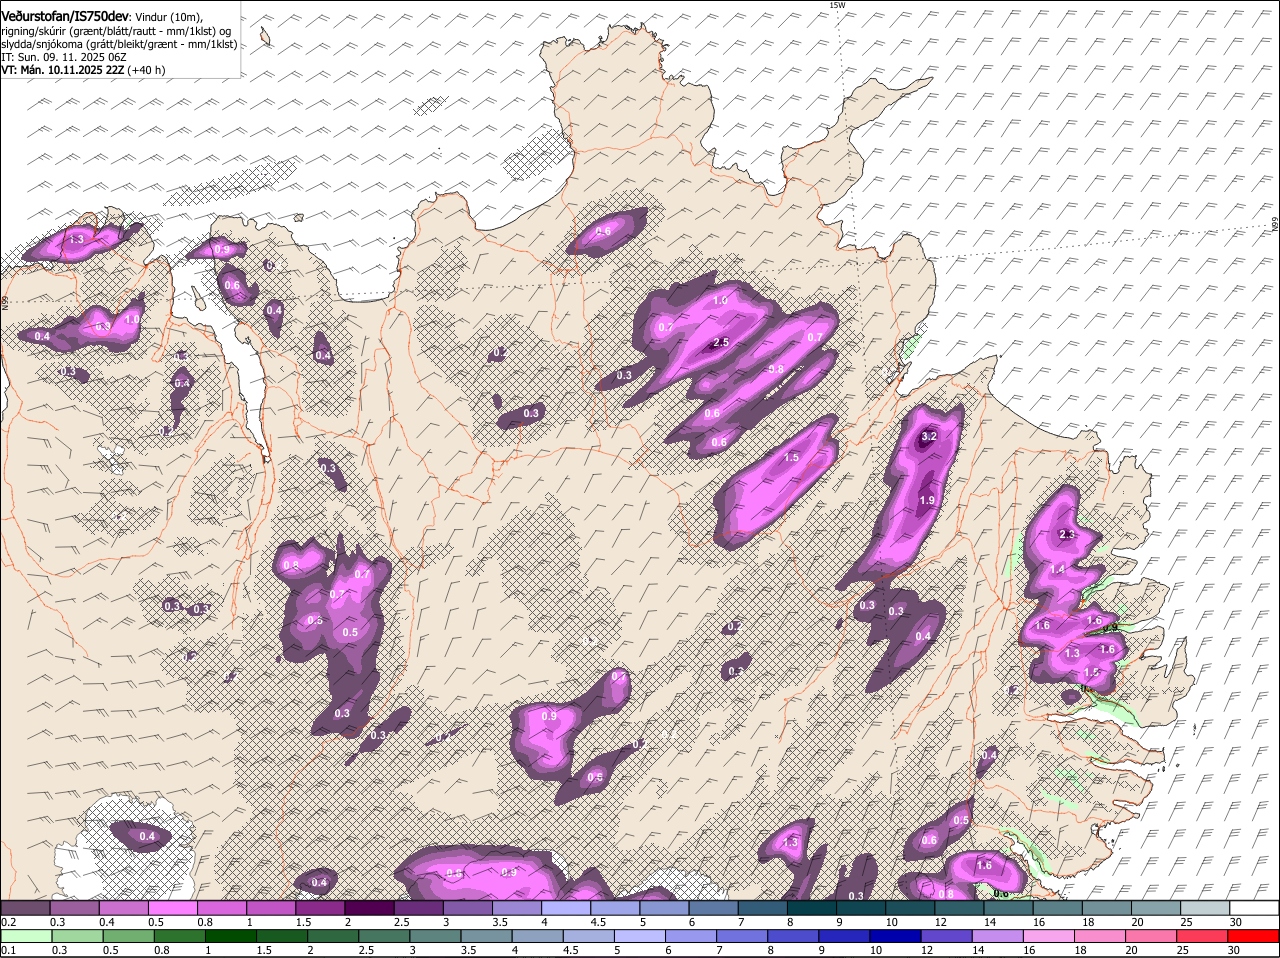Click the palest green rain swatch between 0.1 and 0.3

coord(26,937)
